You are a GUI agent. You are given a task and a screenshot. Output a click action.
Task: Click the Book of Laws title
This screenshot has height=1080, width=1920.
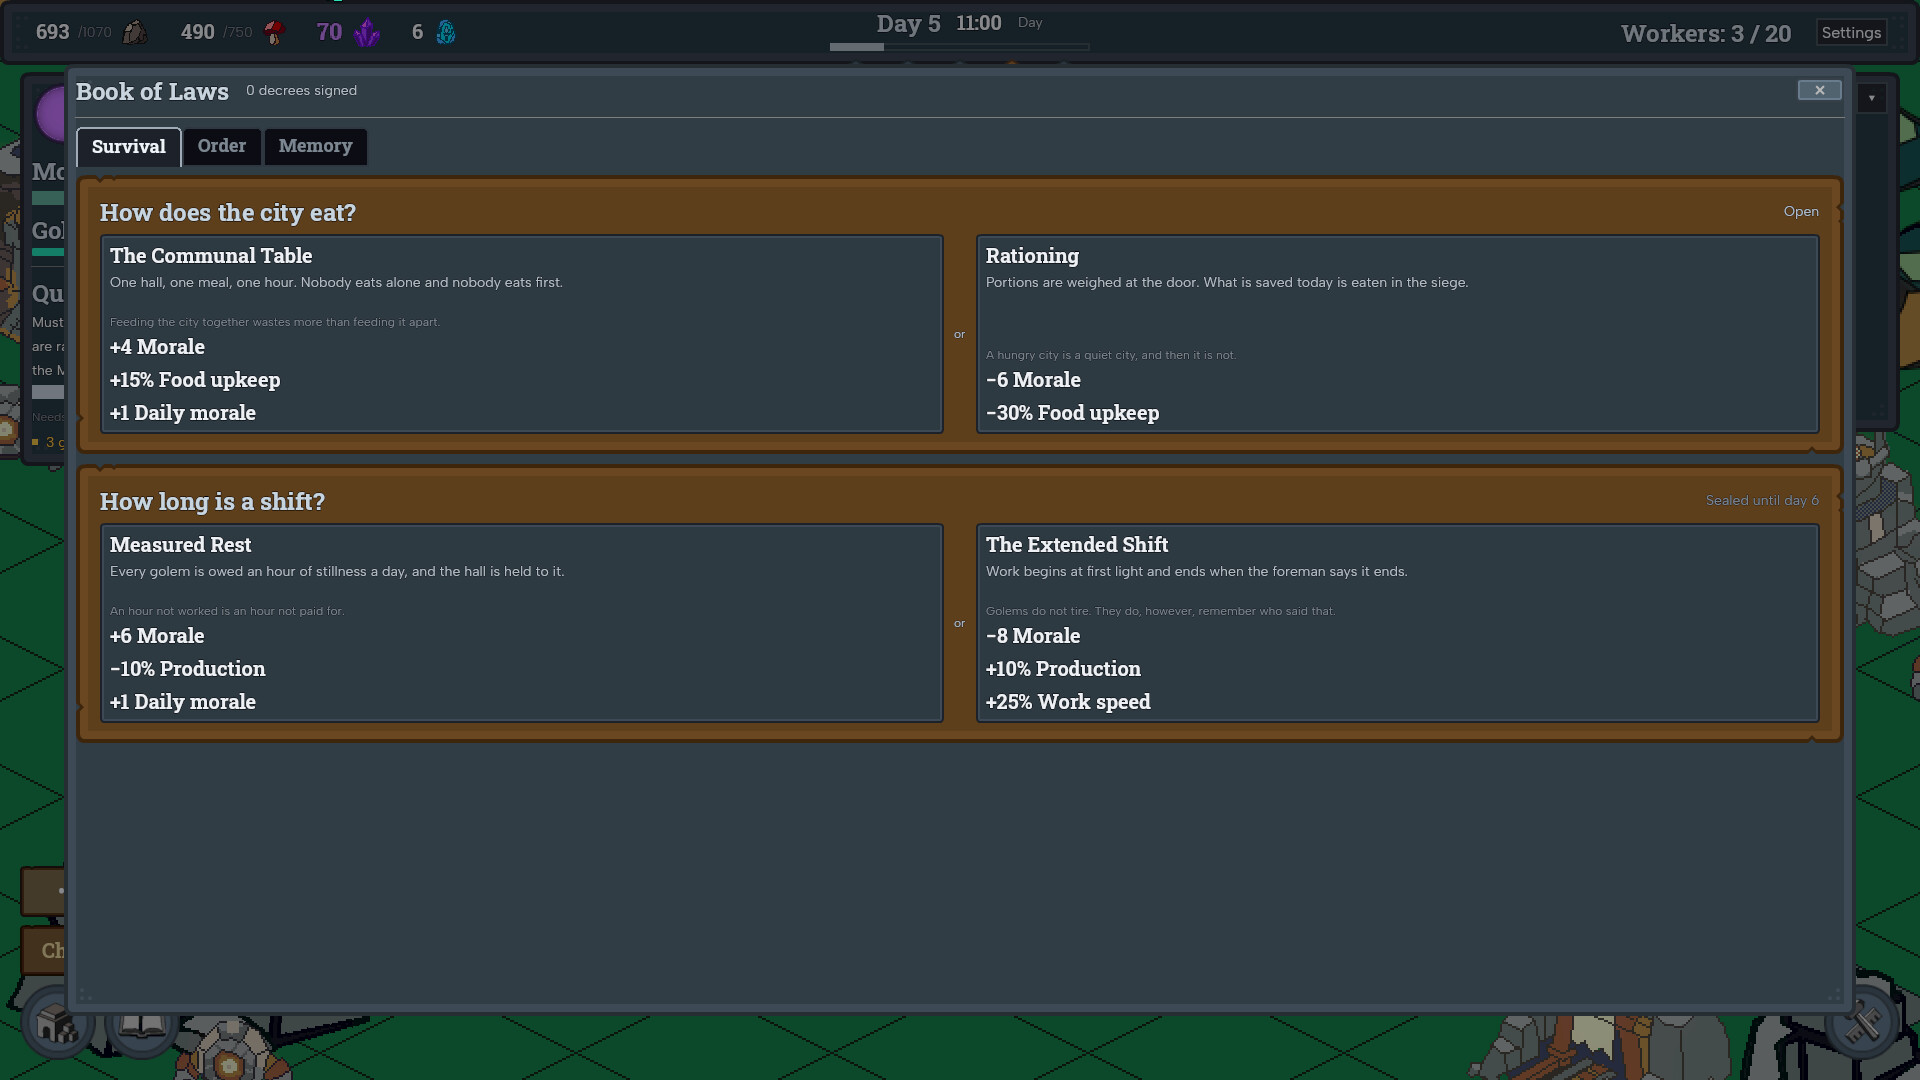coord(152,91)
